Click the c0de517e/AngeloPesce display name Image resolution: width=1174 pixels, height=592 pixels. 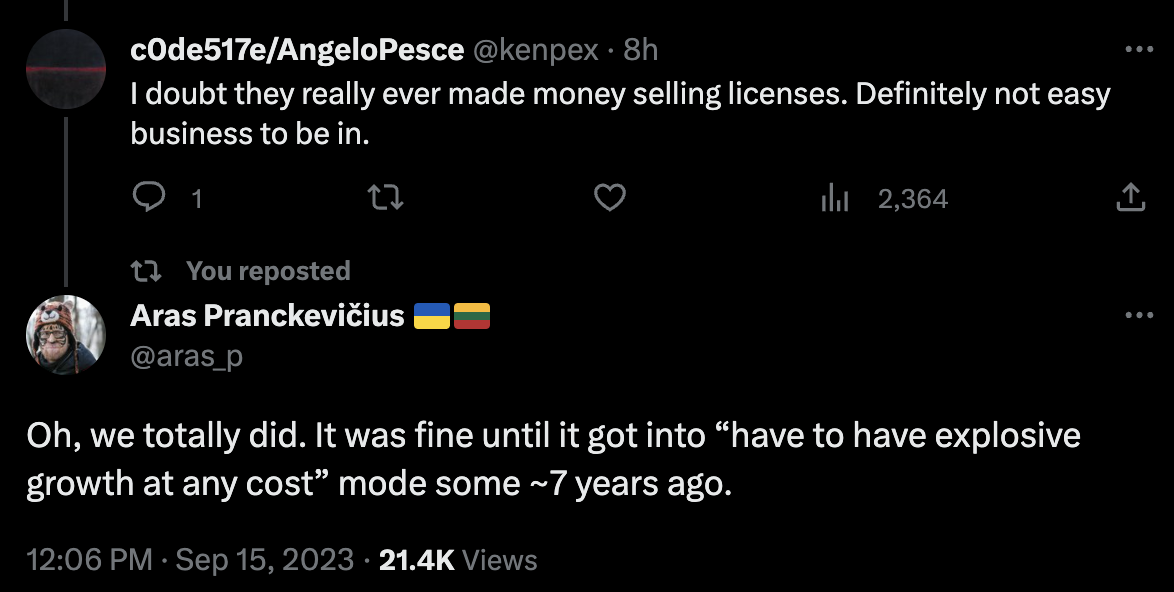click(297, 49)
